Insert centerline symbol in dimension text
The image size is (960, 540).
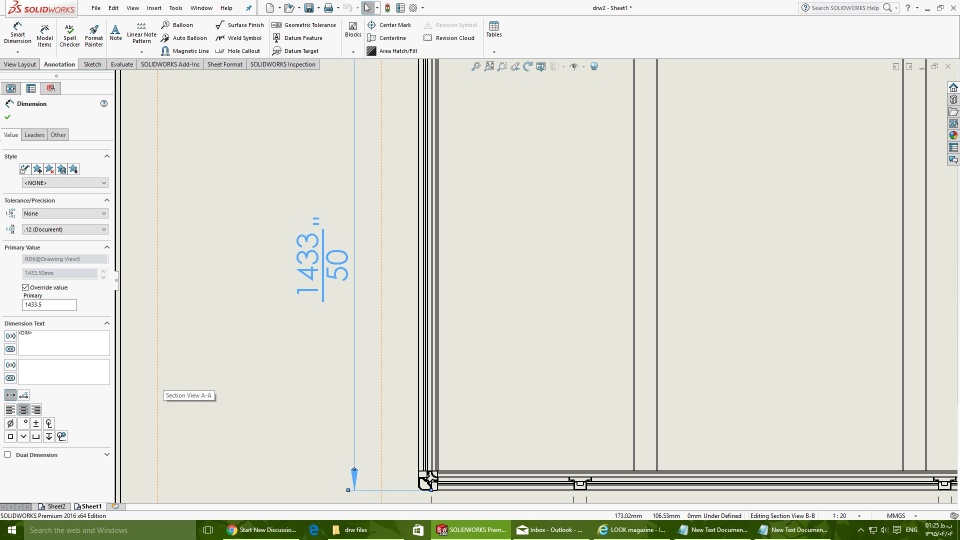(x=49, y=423)
